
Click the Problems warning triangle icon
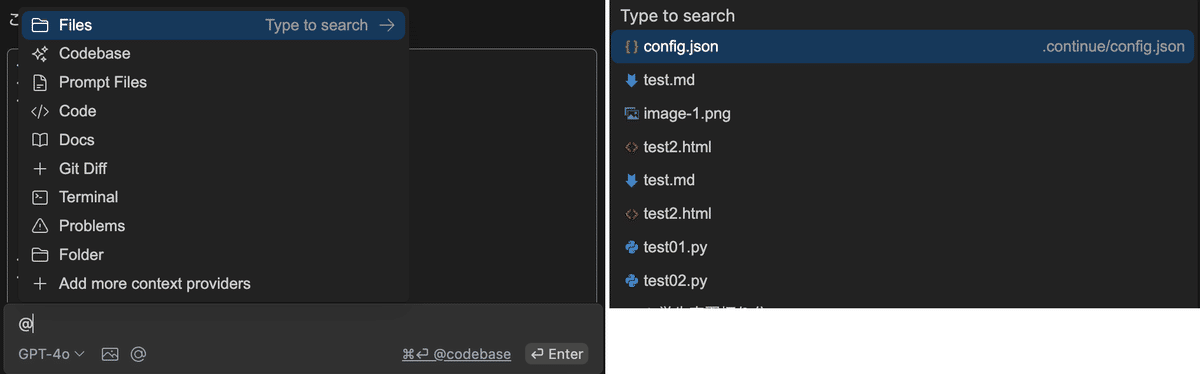tap(40, 226)
